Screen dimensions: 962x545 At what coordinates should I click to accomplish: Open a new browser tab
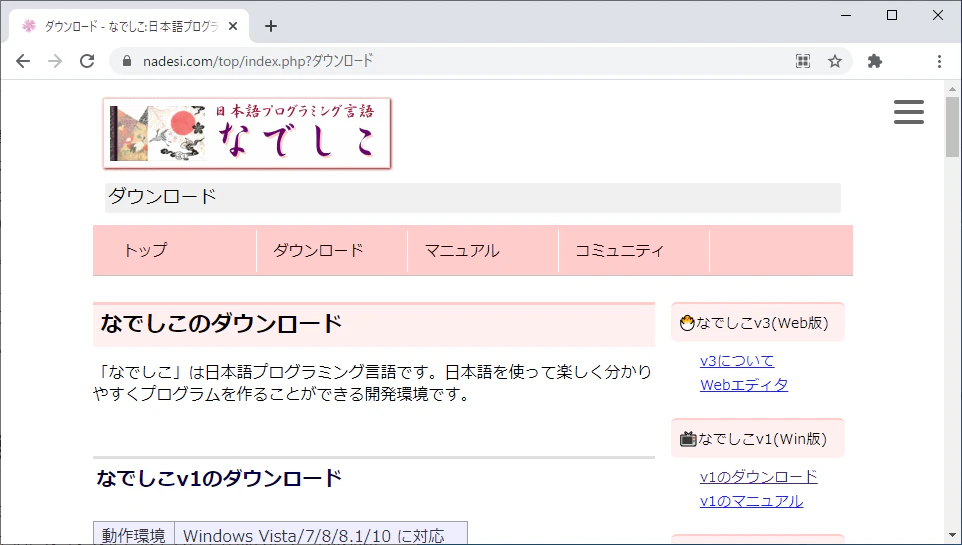point(271,26)
